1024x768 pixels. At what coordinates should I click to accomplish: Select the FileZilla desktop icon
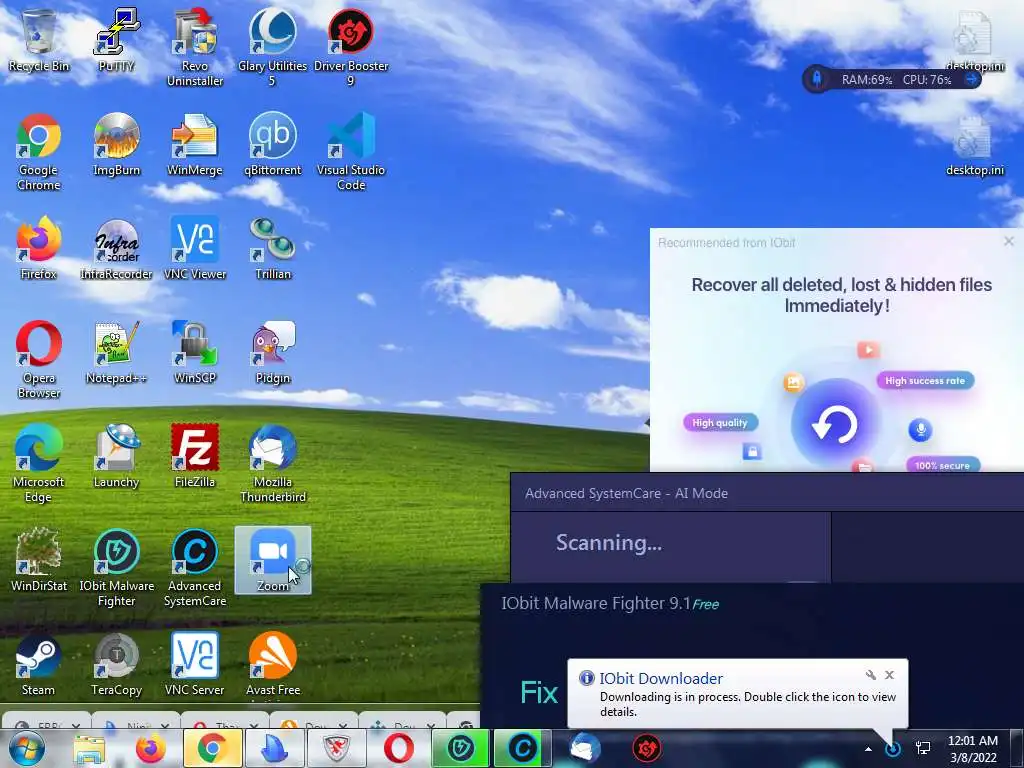click(195, 456)
